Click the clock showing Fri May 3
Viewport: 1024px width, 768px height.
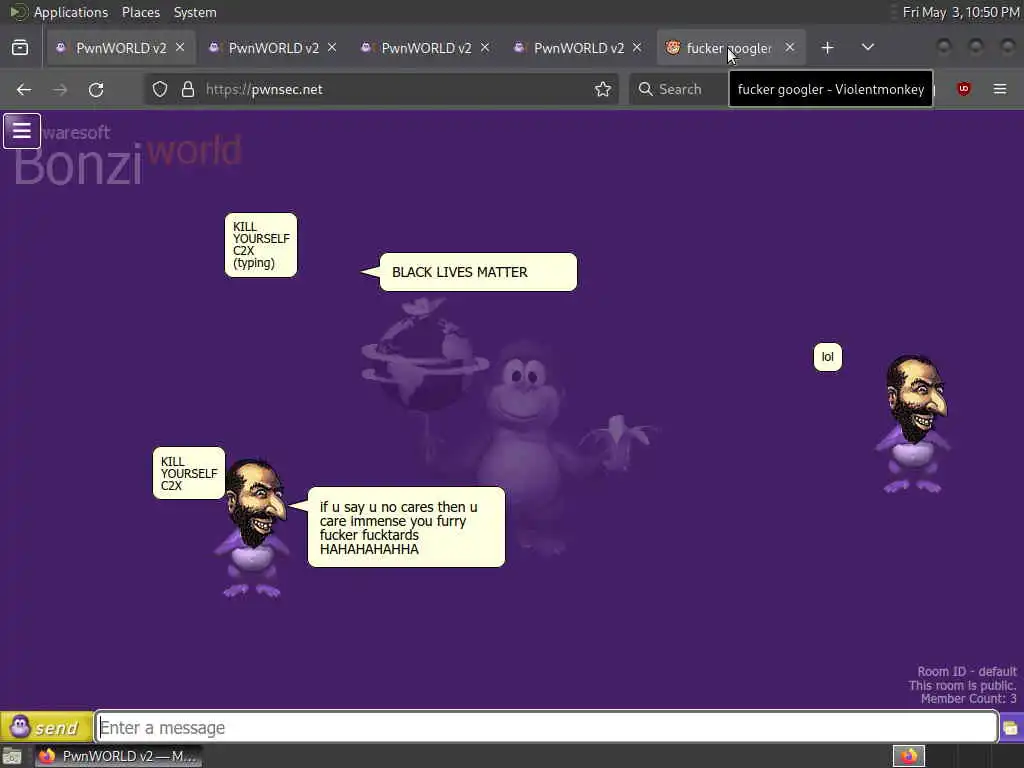point(961,12)
